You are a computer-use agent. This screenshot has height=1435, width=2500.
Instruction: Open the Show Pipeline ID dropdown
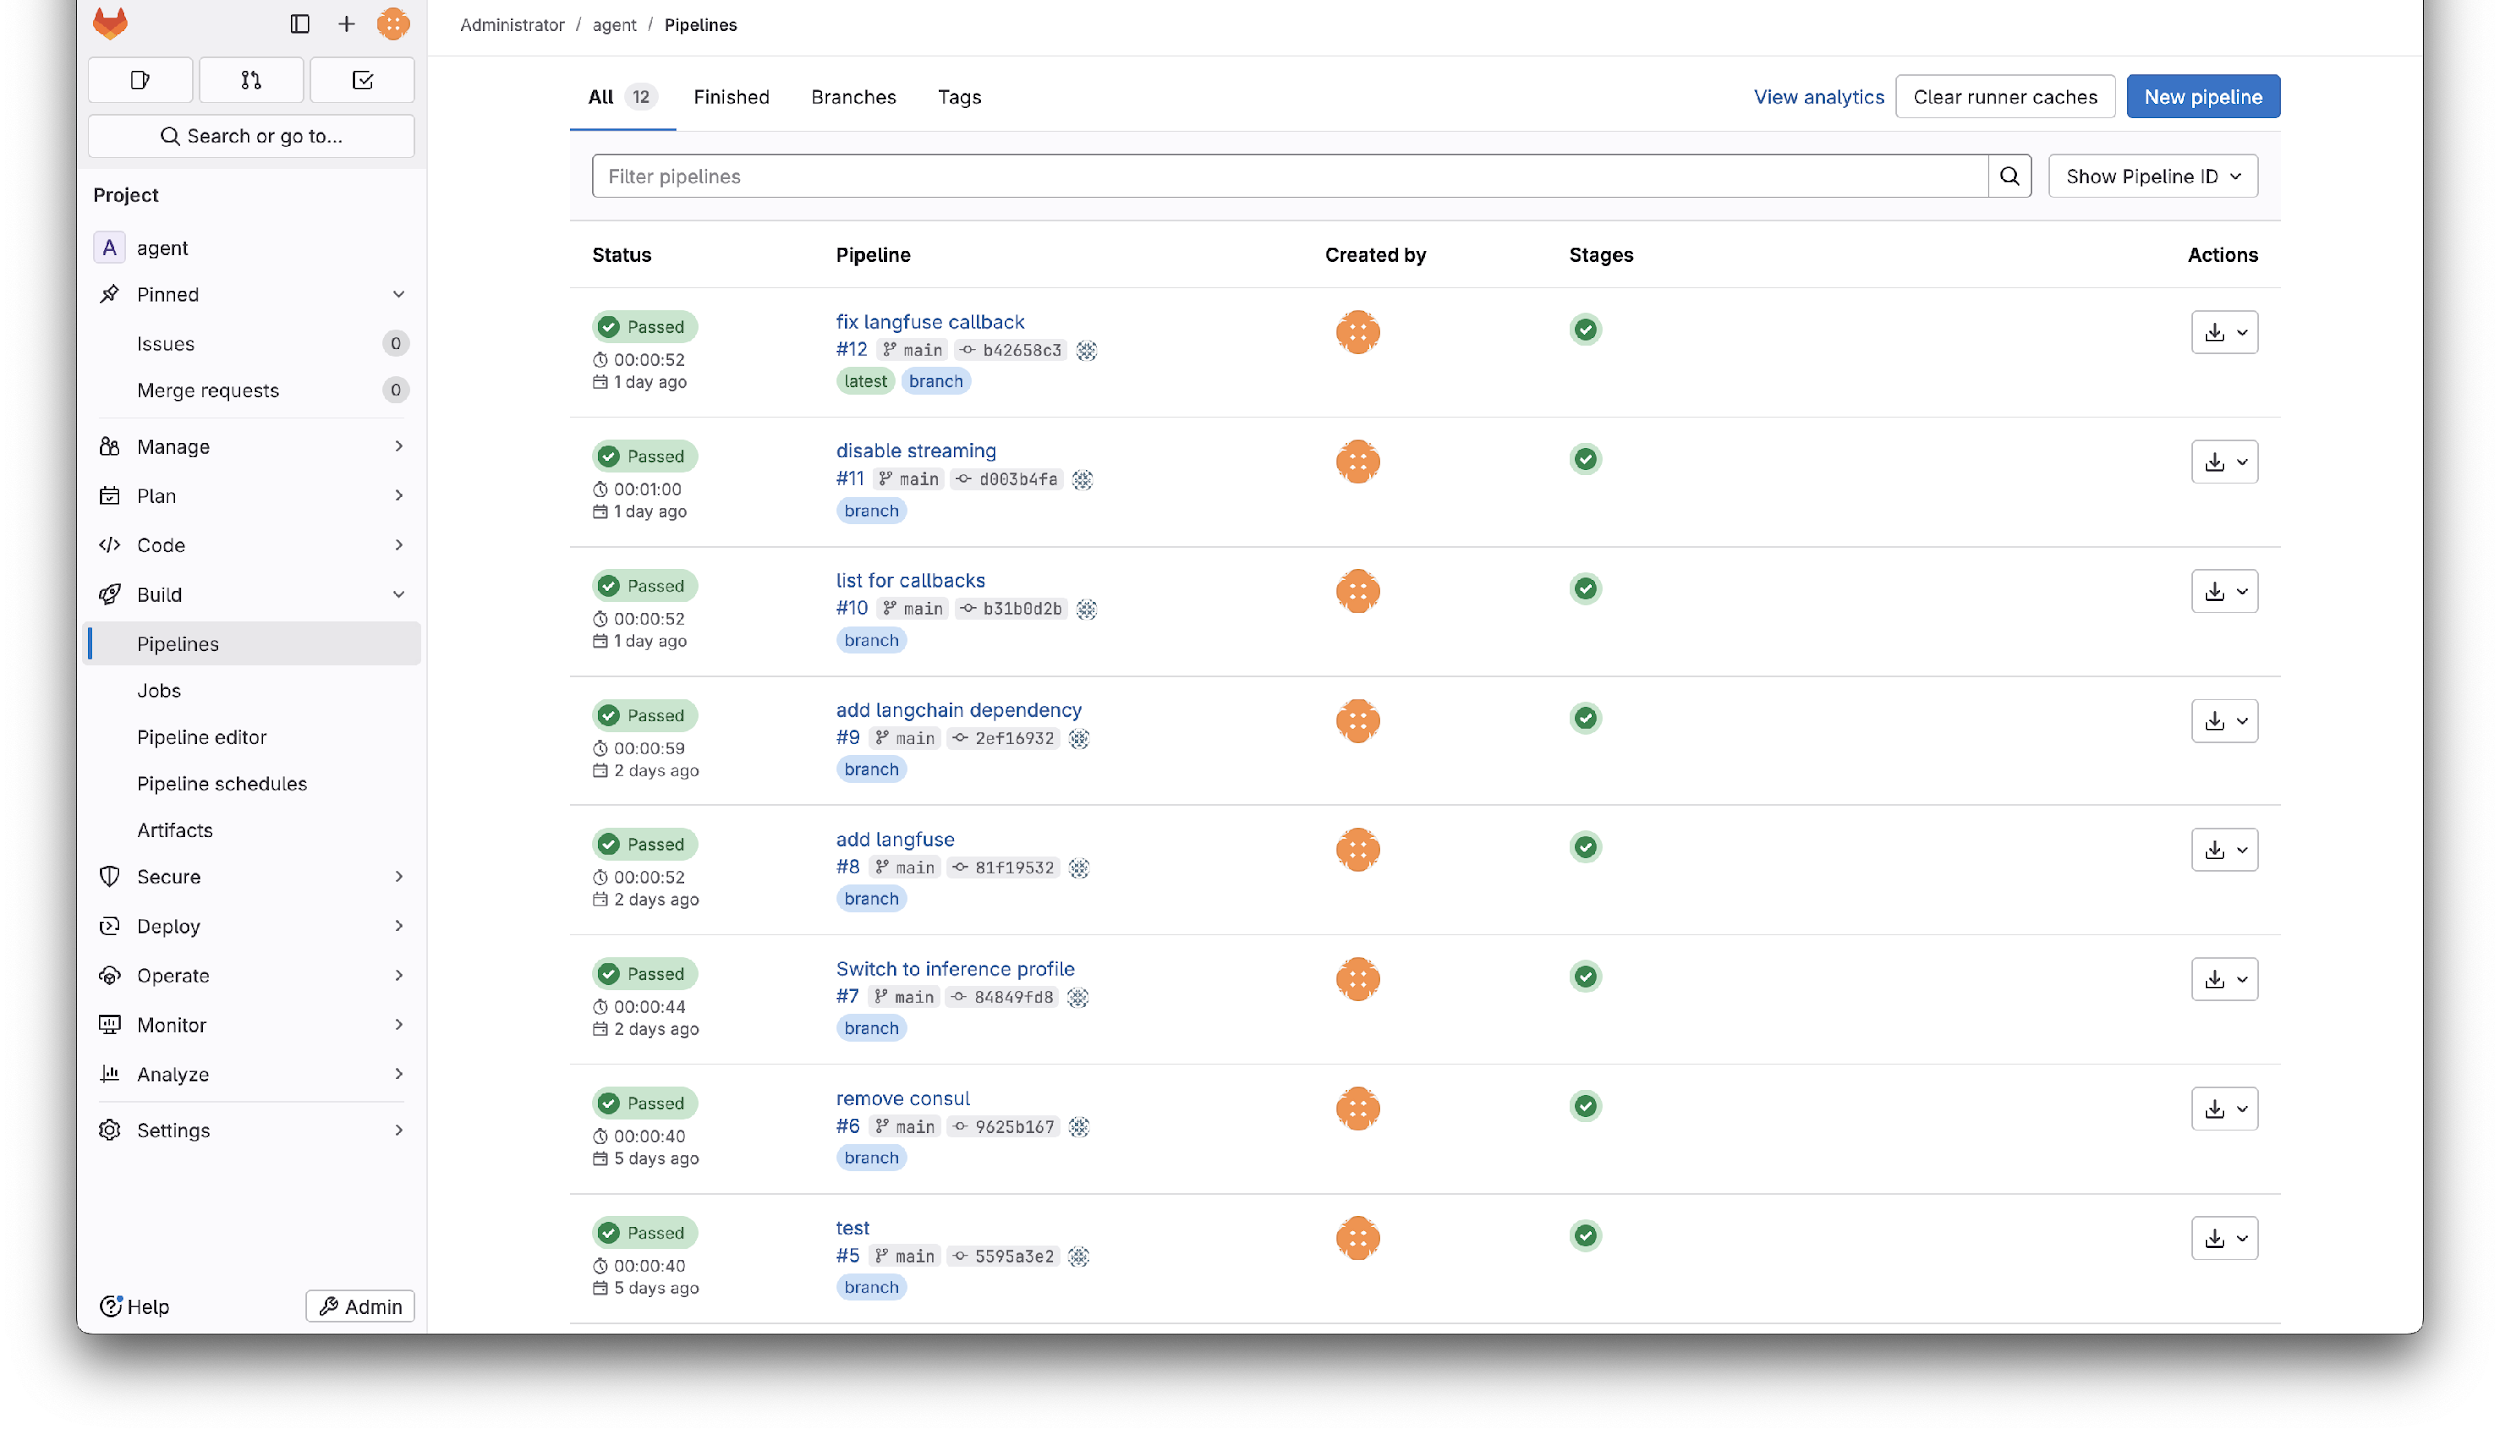pos(2151,176)
